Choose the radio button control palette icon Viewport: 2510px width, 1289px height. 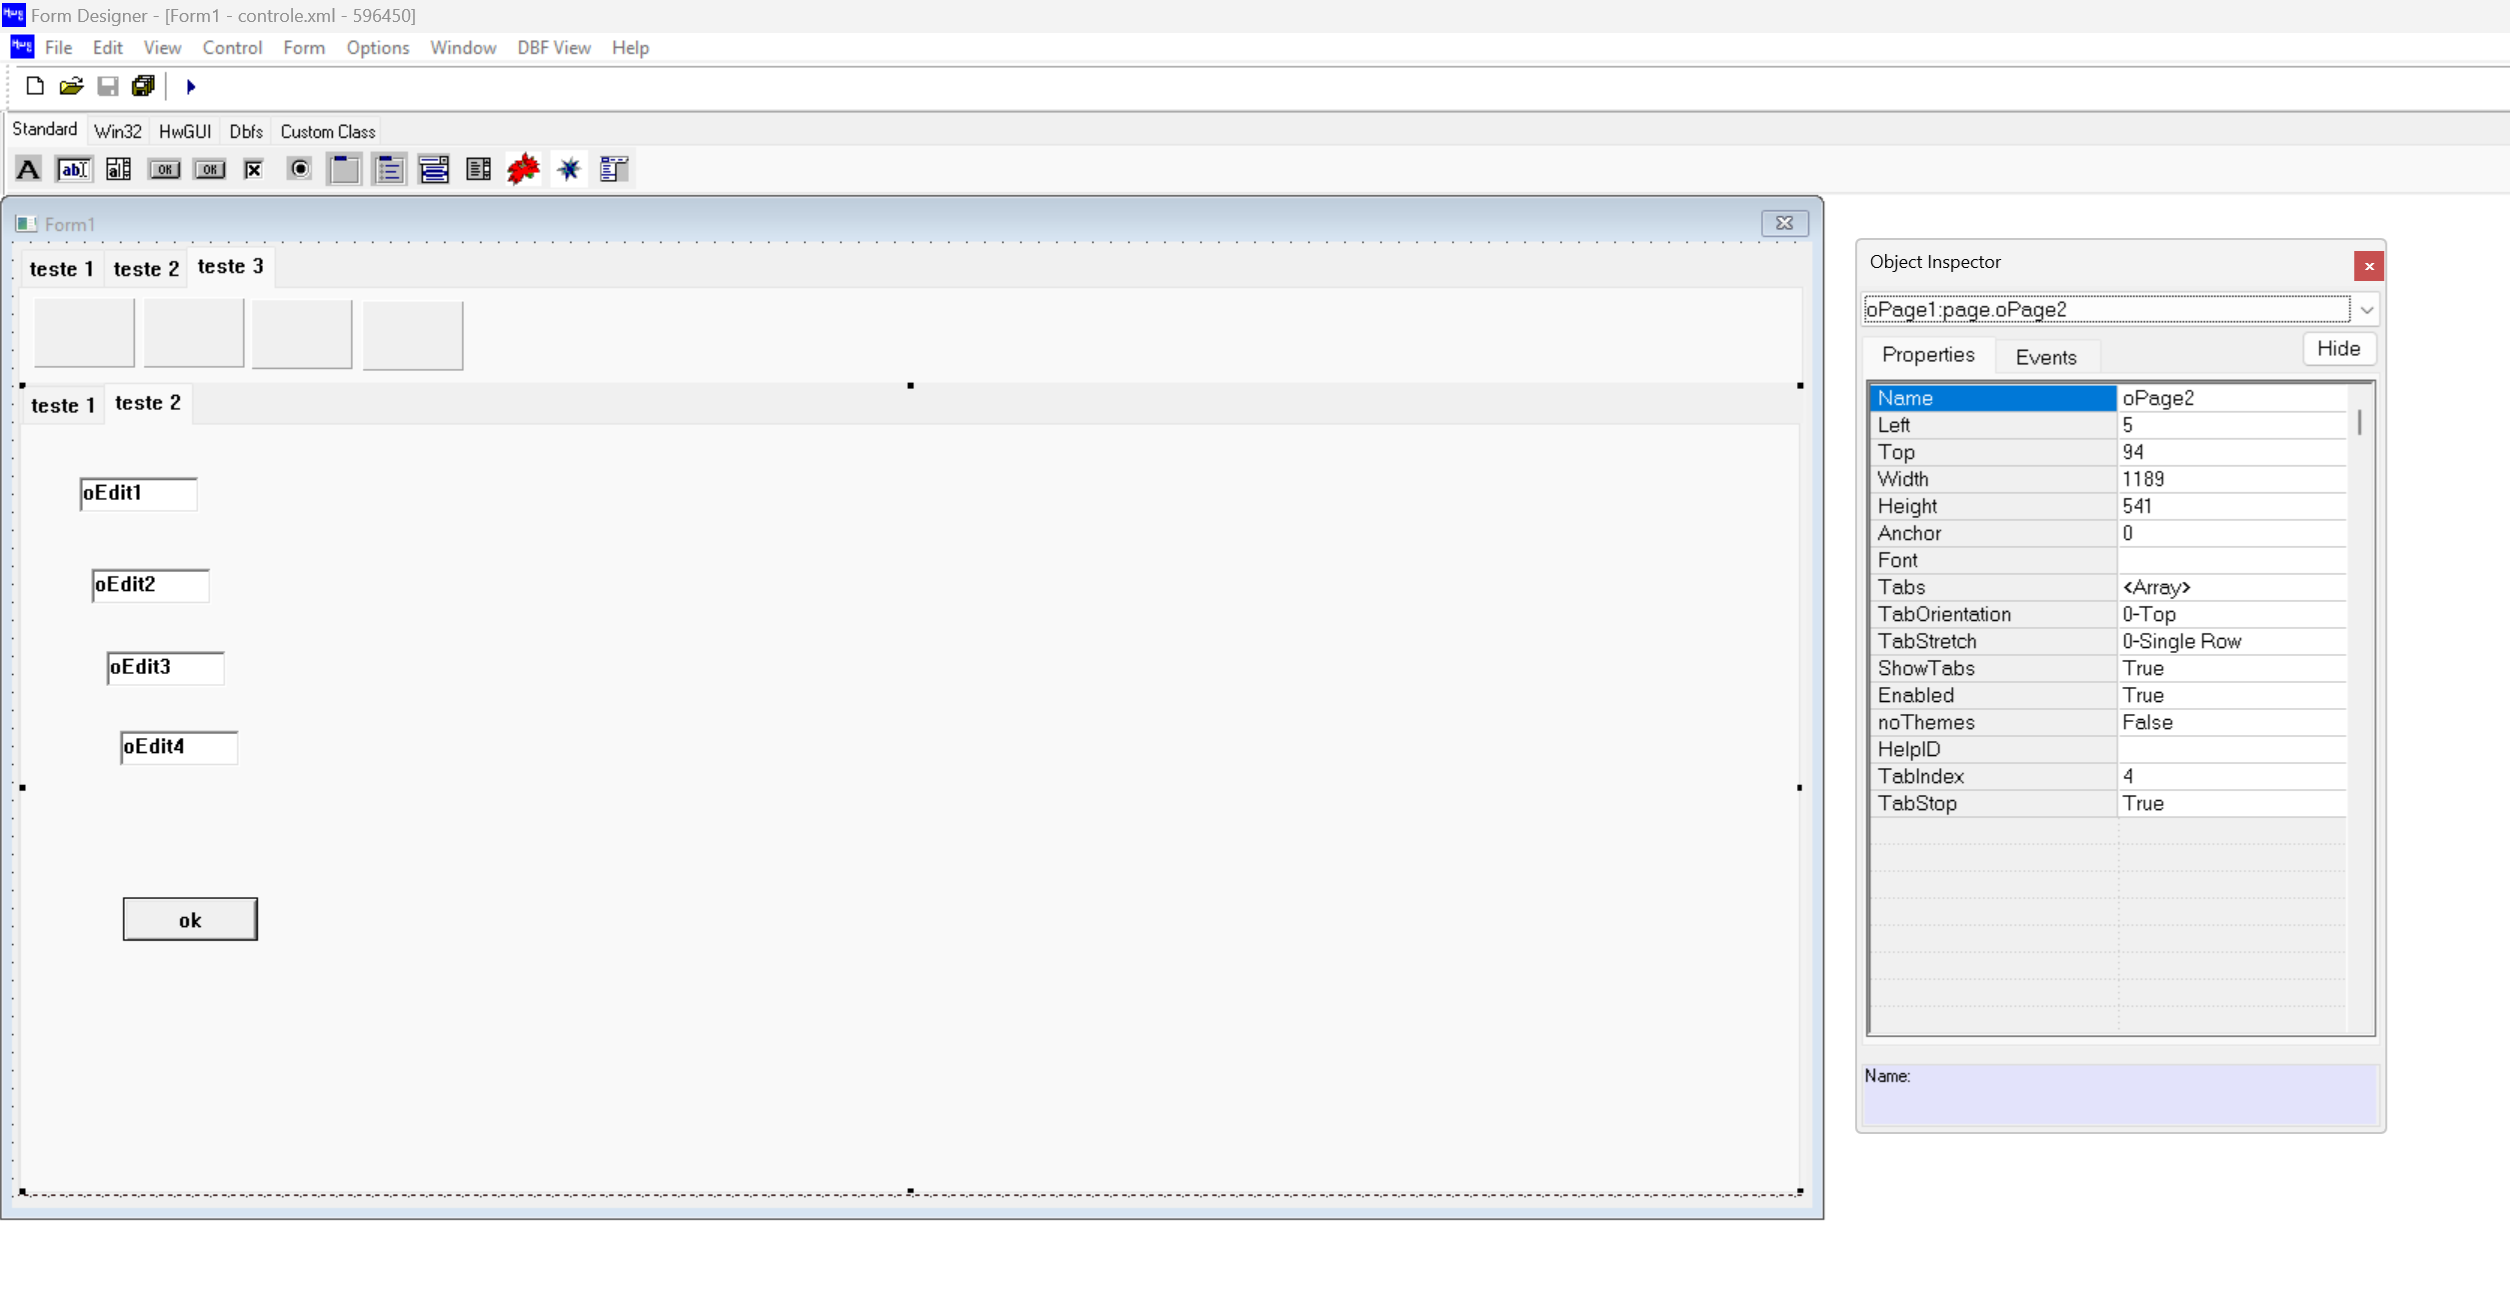click(x=299, y=169)
